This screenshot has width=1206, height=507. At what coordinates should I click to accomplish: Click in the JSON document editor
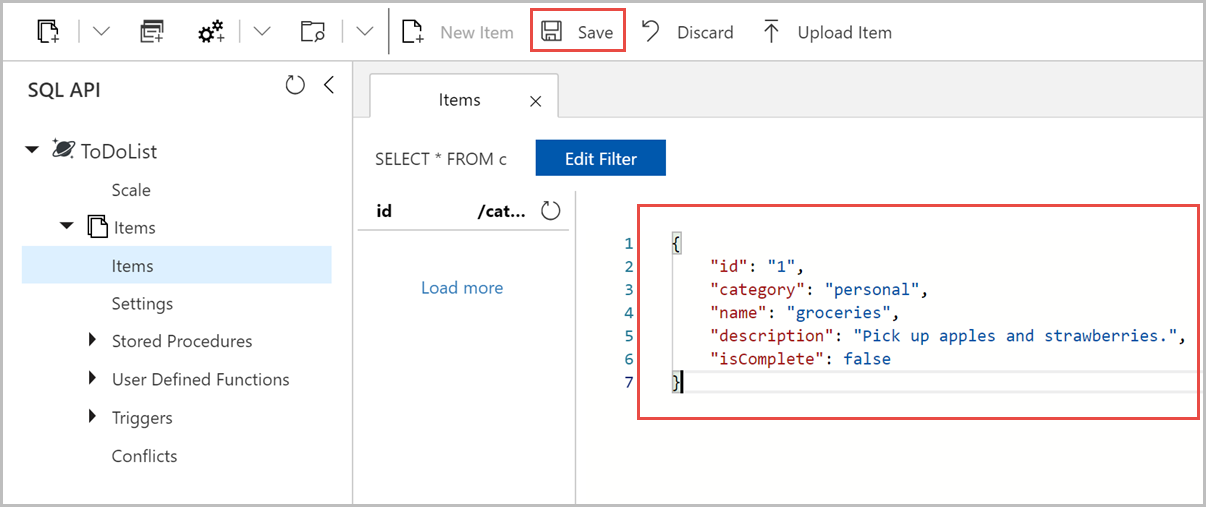tap(917, 312)
